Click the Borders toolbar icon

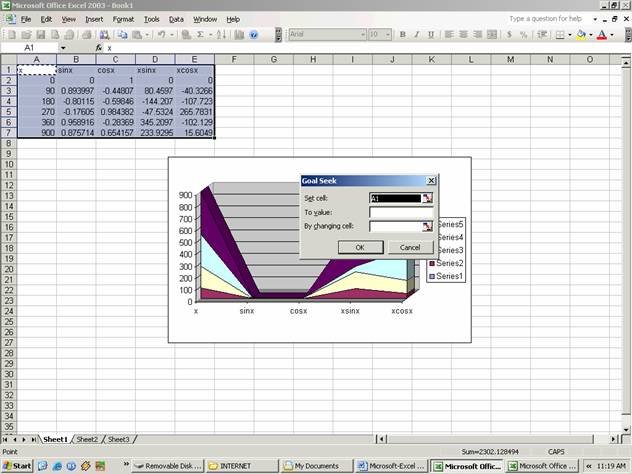560,35
